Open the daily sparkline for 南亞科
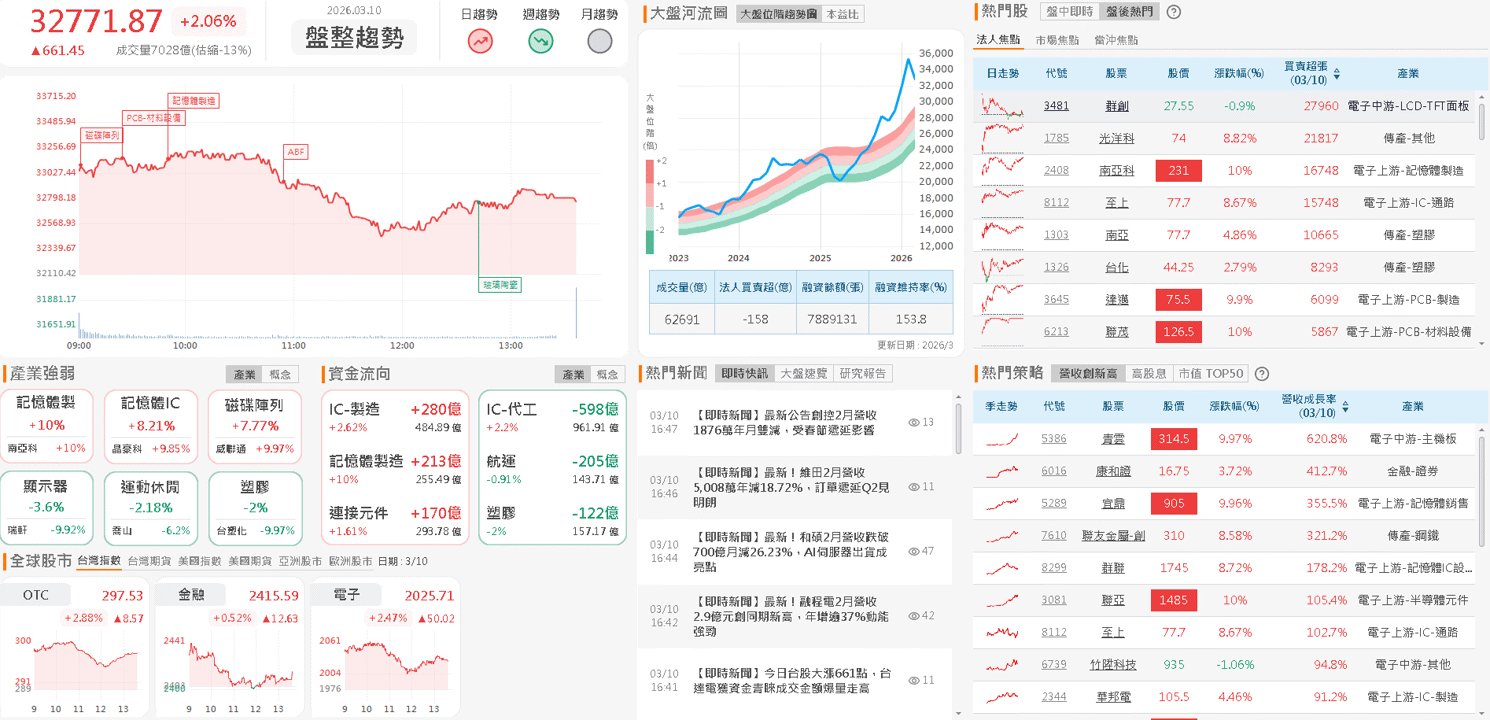Screen dimensions: 1490x720 [x=1003, y=170]
